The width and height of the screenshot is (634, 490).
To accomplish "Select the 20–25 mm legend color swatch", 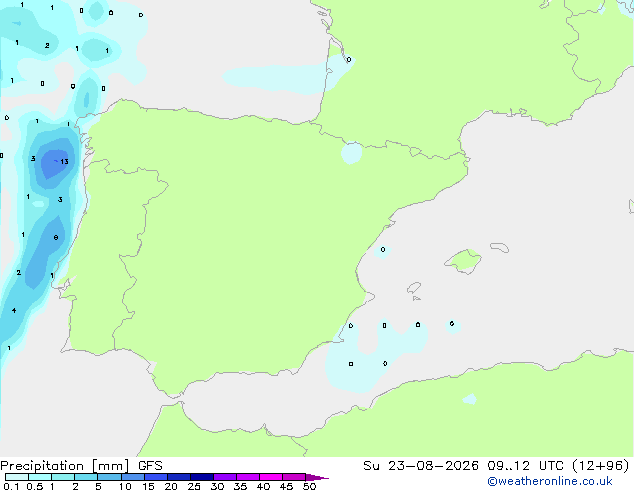I will pyautogui.click(x=178, y=477).
